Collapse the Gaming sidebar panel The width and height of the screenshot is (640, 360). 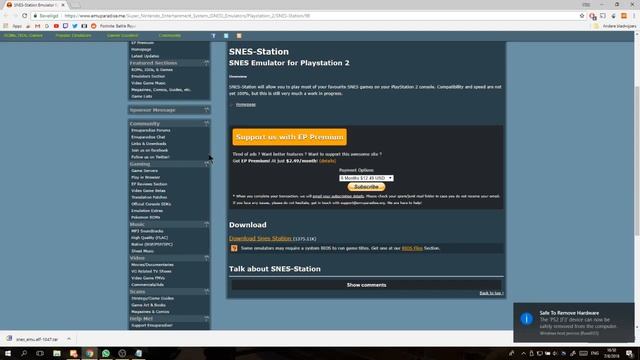[207, 164]
